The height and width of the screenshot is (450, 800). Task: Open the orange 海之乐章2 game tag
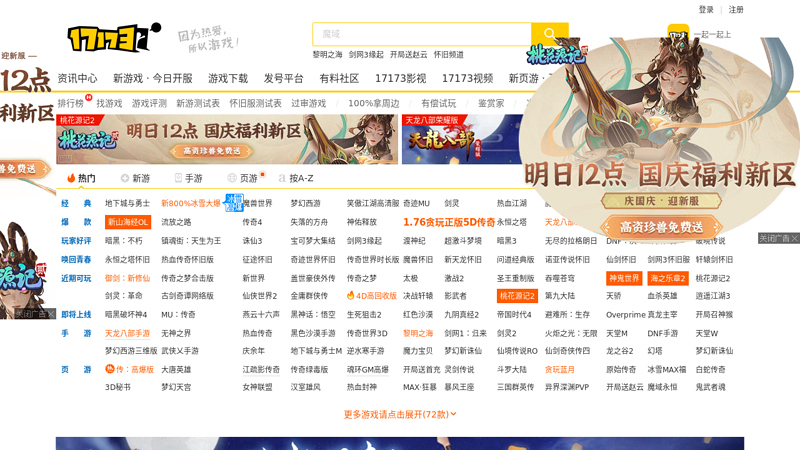tap(668, 278)
